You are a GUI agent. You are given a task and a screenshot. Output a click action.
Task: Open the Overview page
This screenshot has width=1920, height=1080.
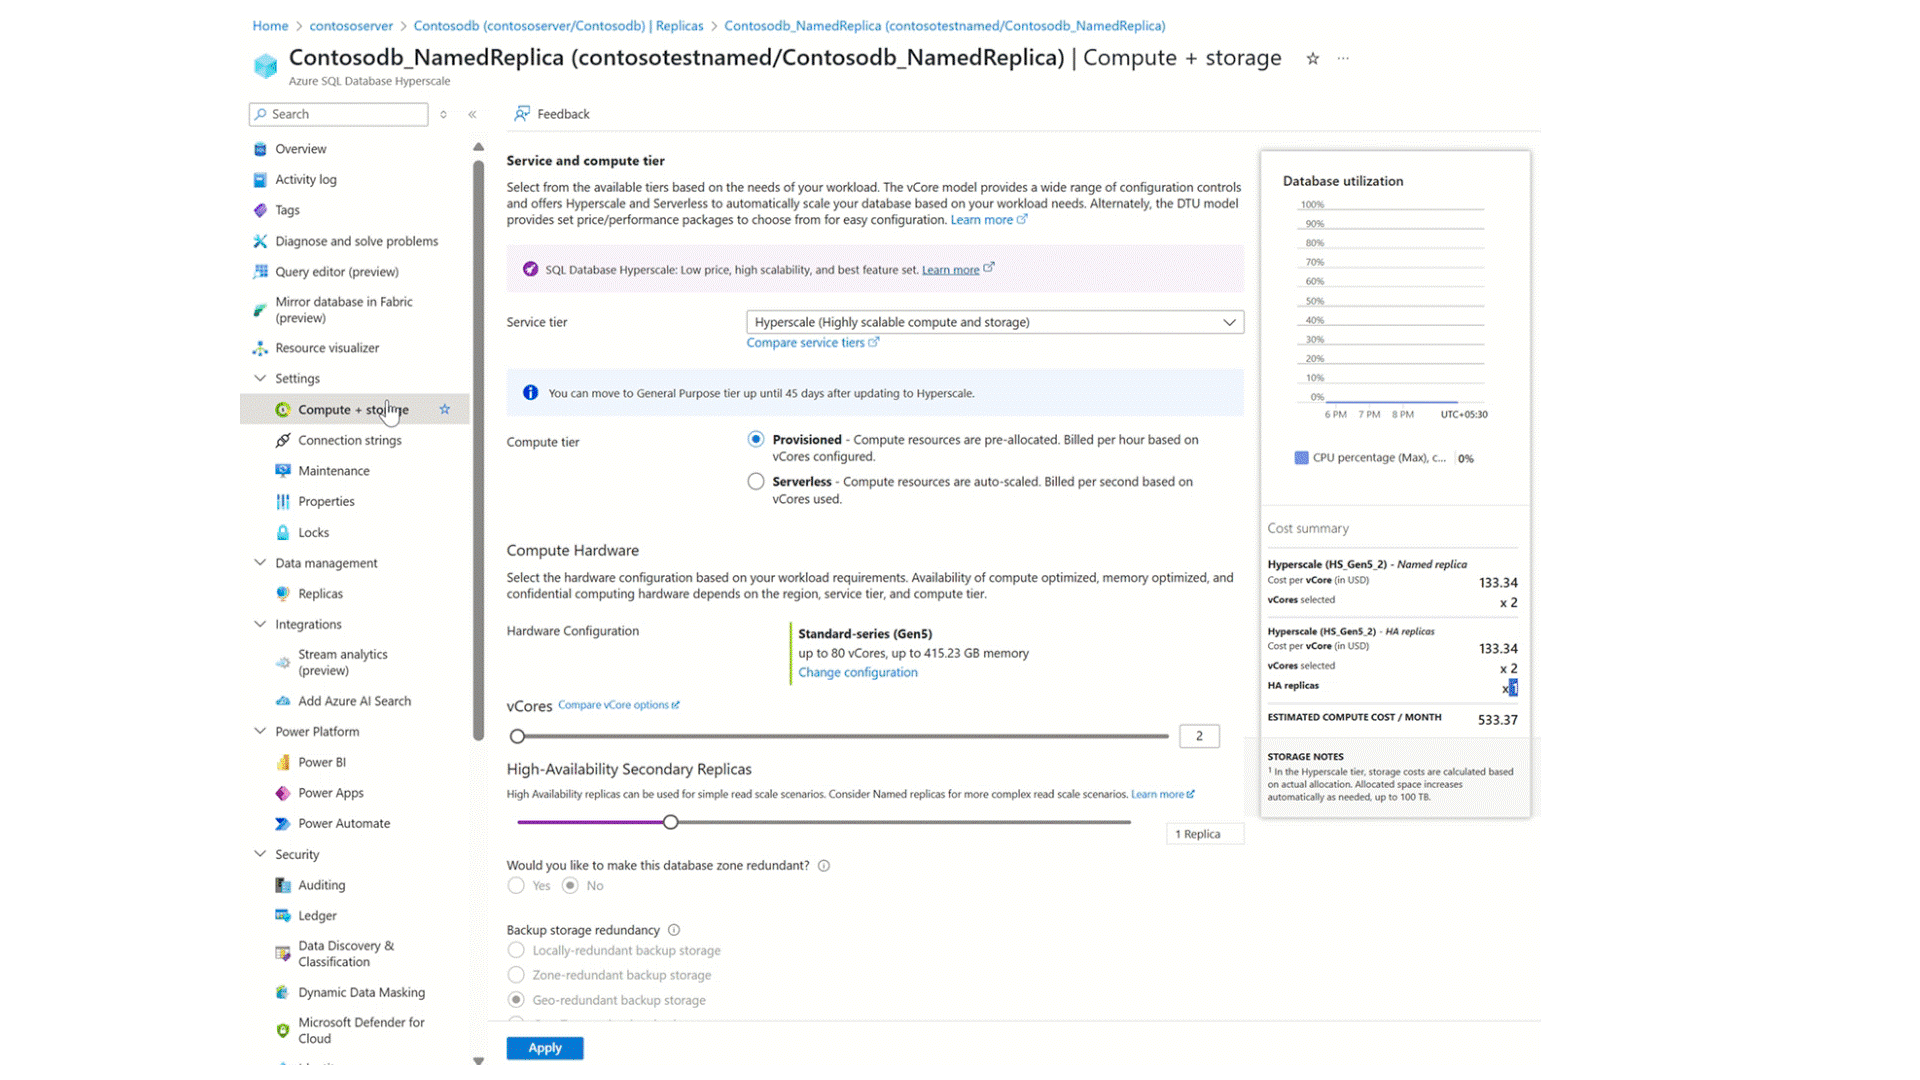click(300, 148)
